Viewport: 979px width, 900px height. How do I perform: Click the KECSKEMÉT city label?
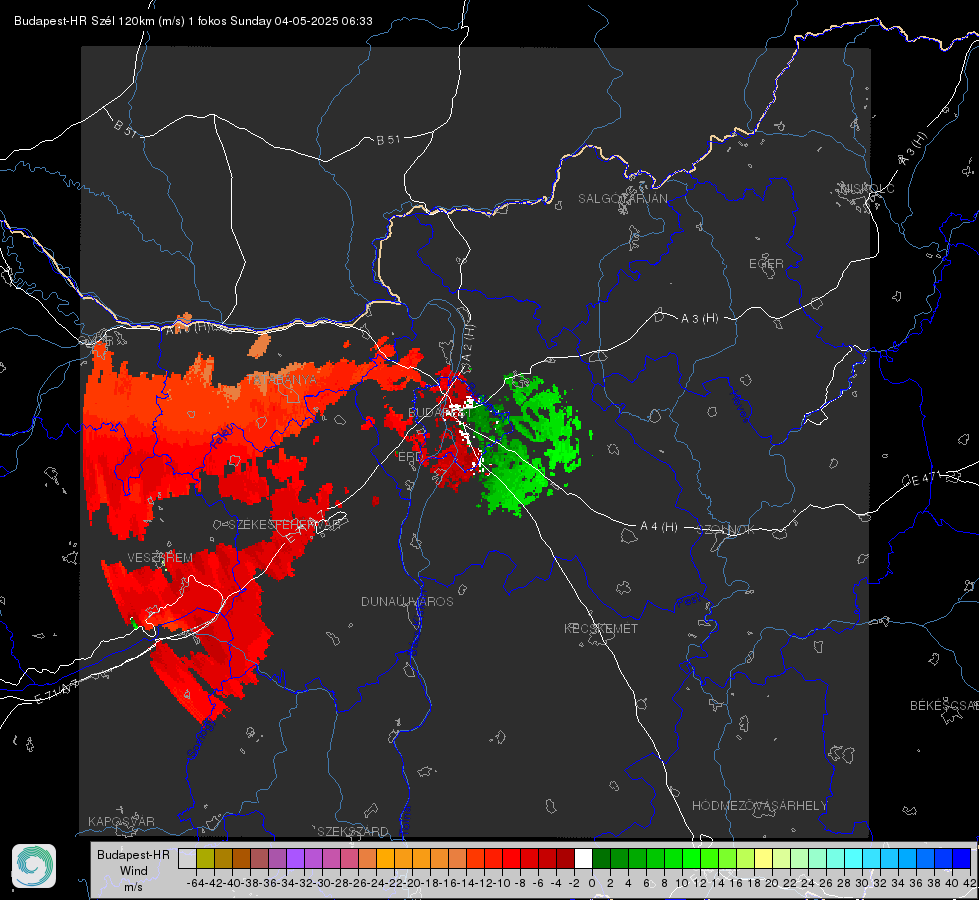coord(601,628)
